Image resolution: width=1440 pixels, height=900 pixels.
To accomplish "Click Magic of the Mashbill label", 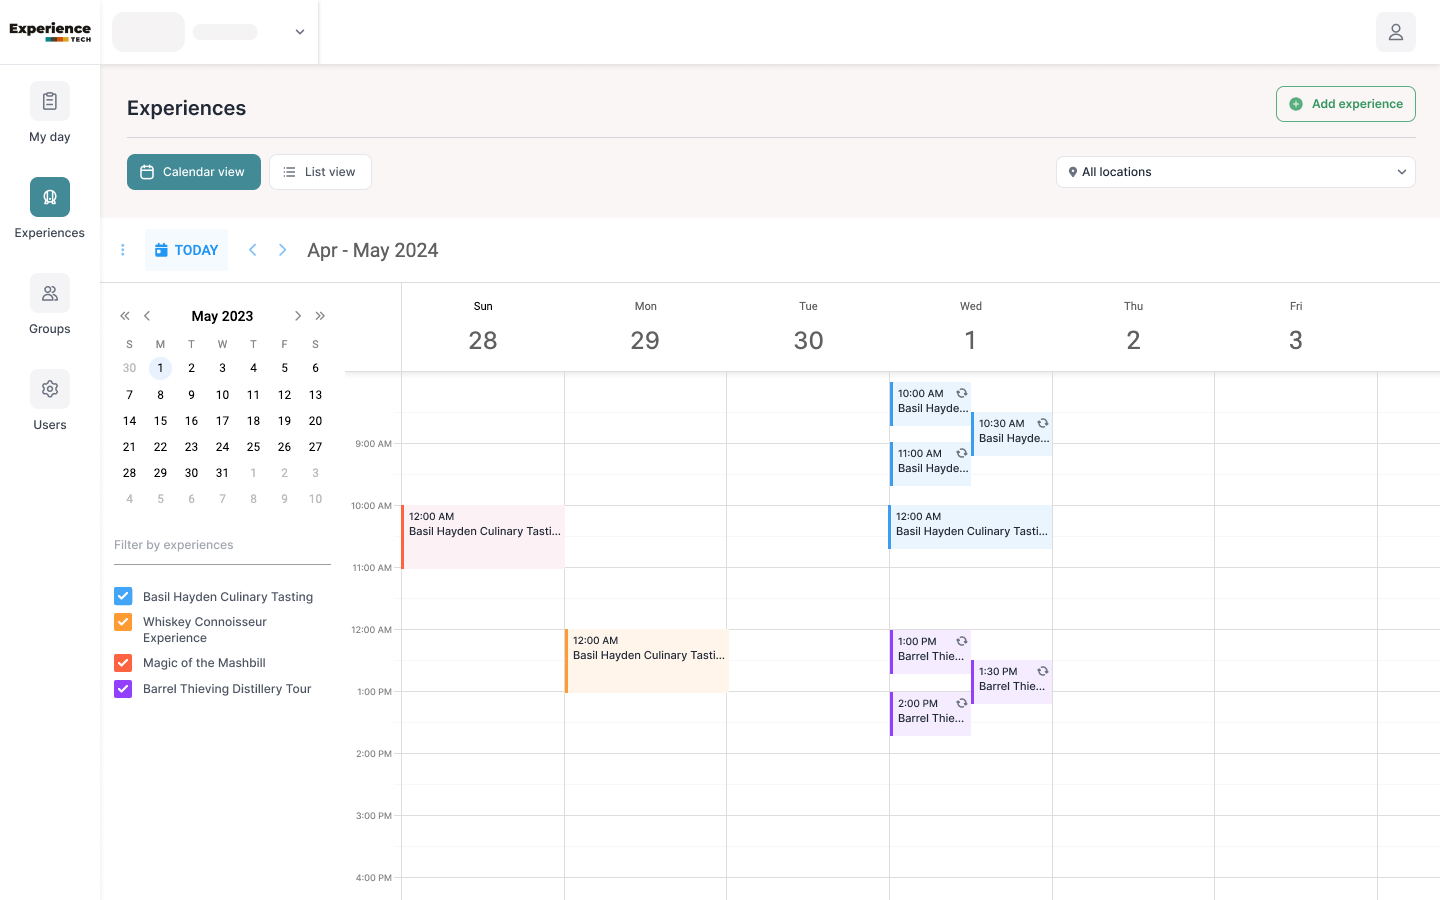I will pyautogui.click(x=204, y=663).
